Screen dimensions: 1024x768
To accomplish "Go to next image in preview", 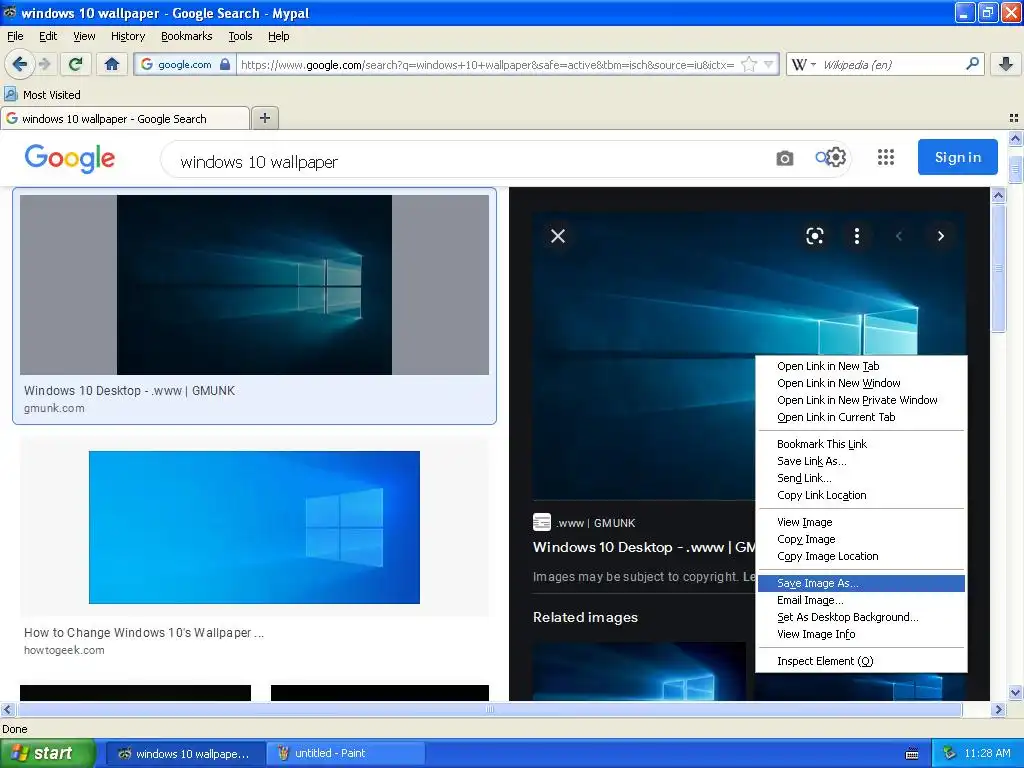I will point(940,236).
